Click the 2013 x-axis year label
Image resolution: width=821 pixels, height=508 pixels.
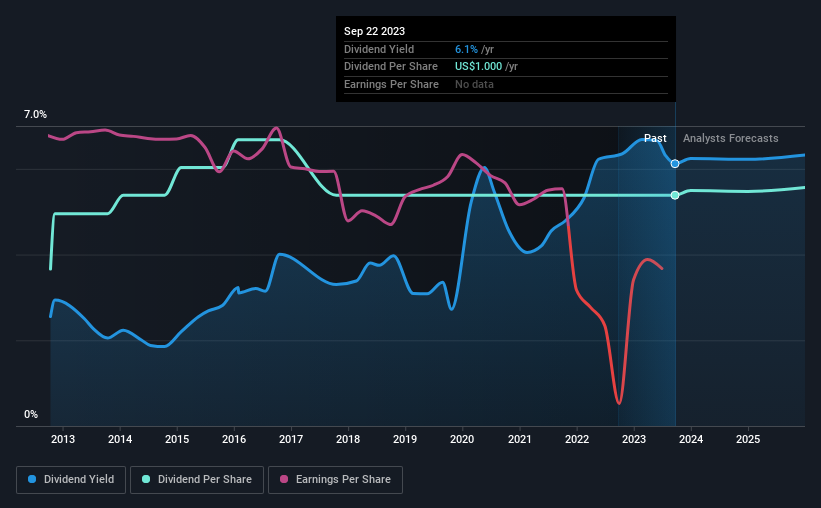[63, 439]
